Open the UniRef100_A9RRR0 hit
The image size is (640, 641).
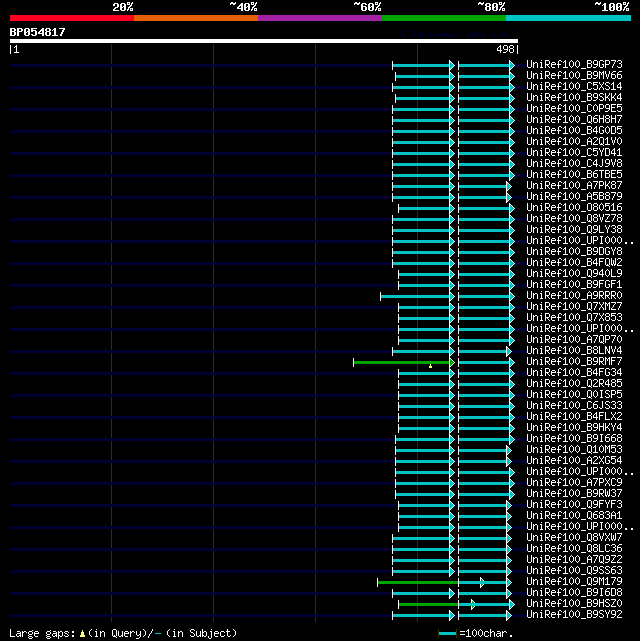(x=574, y=296)
